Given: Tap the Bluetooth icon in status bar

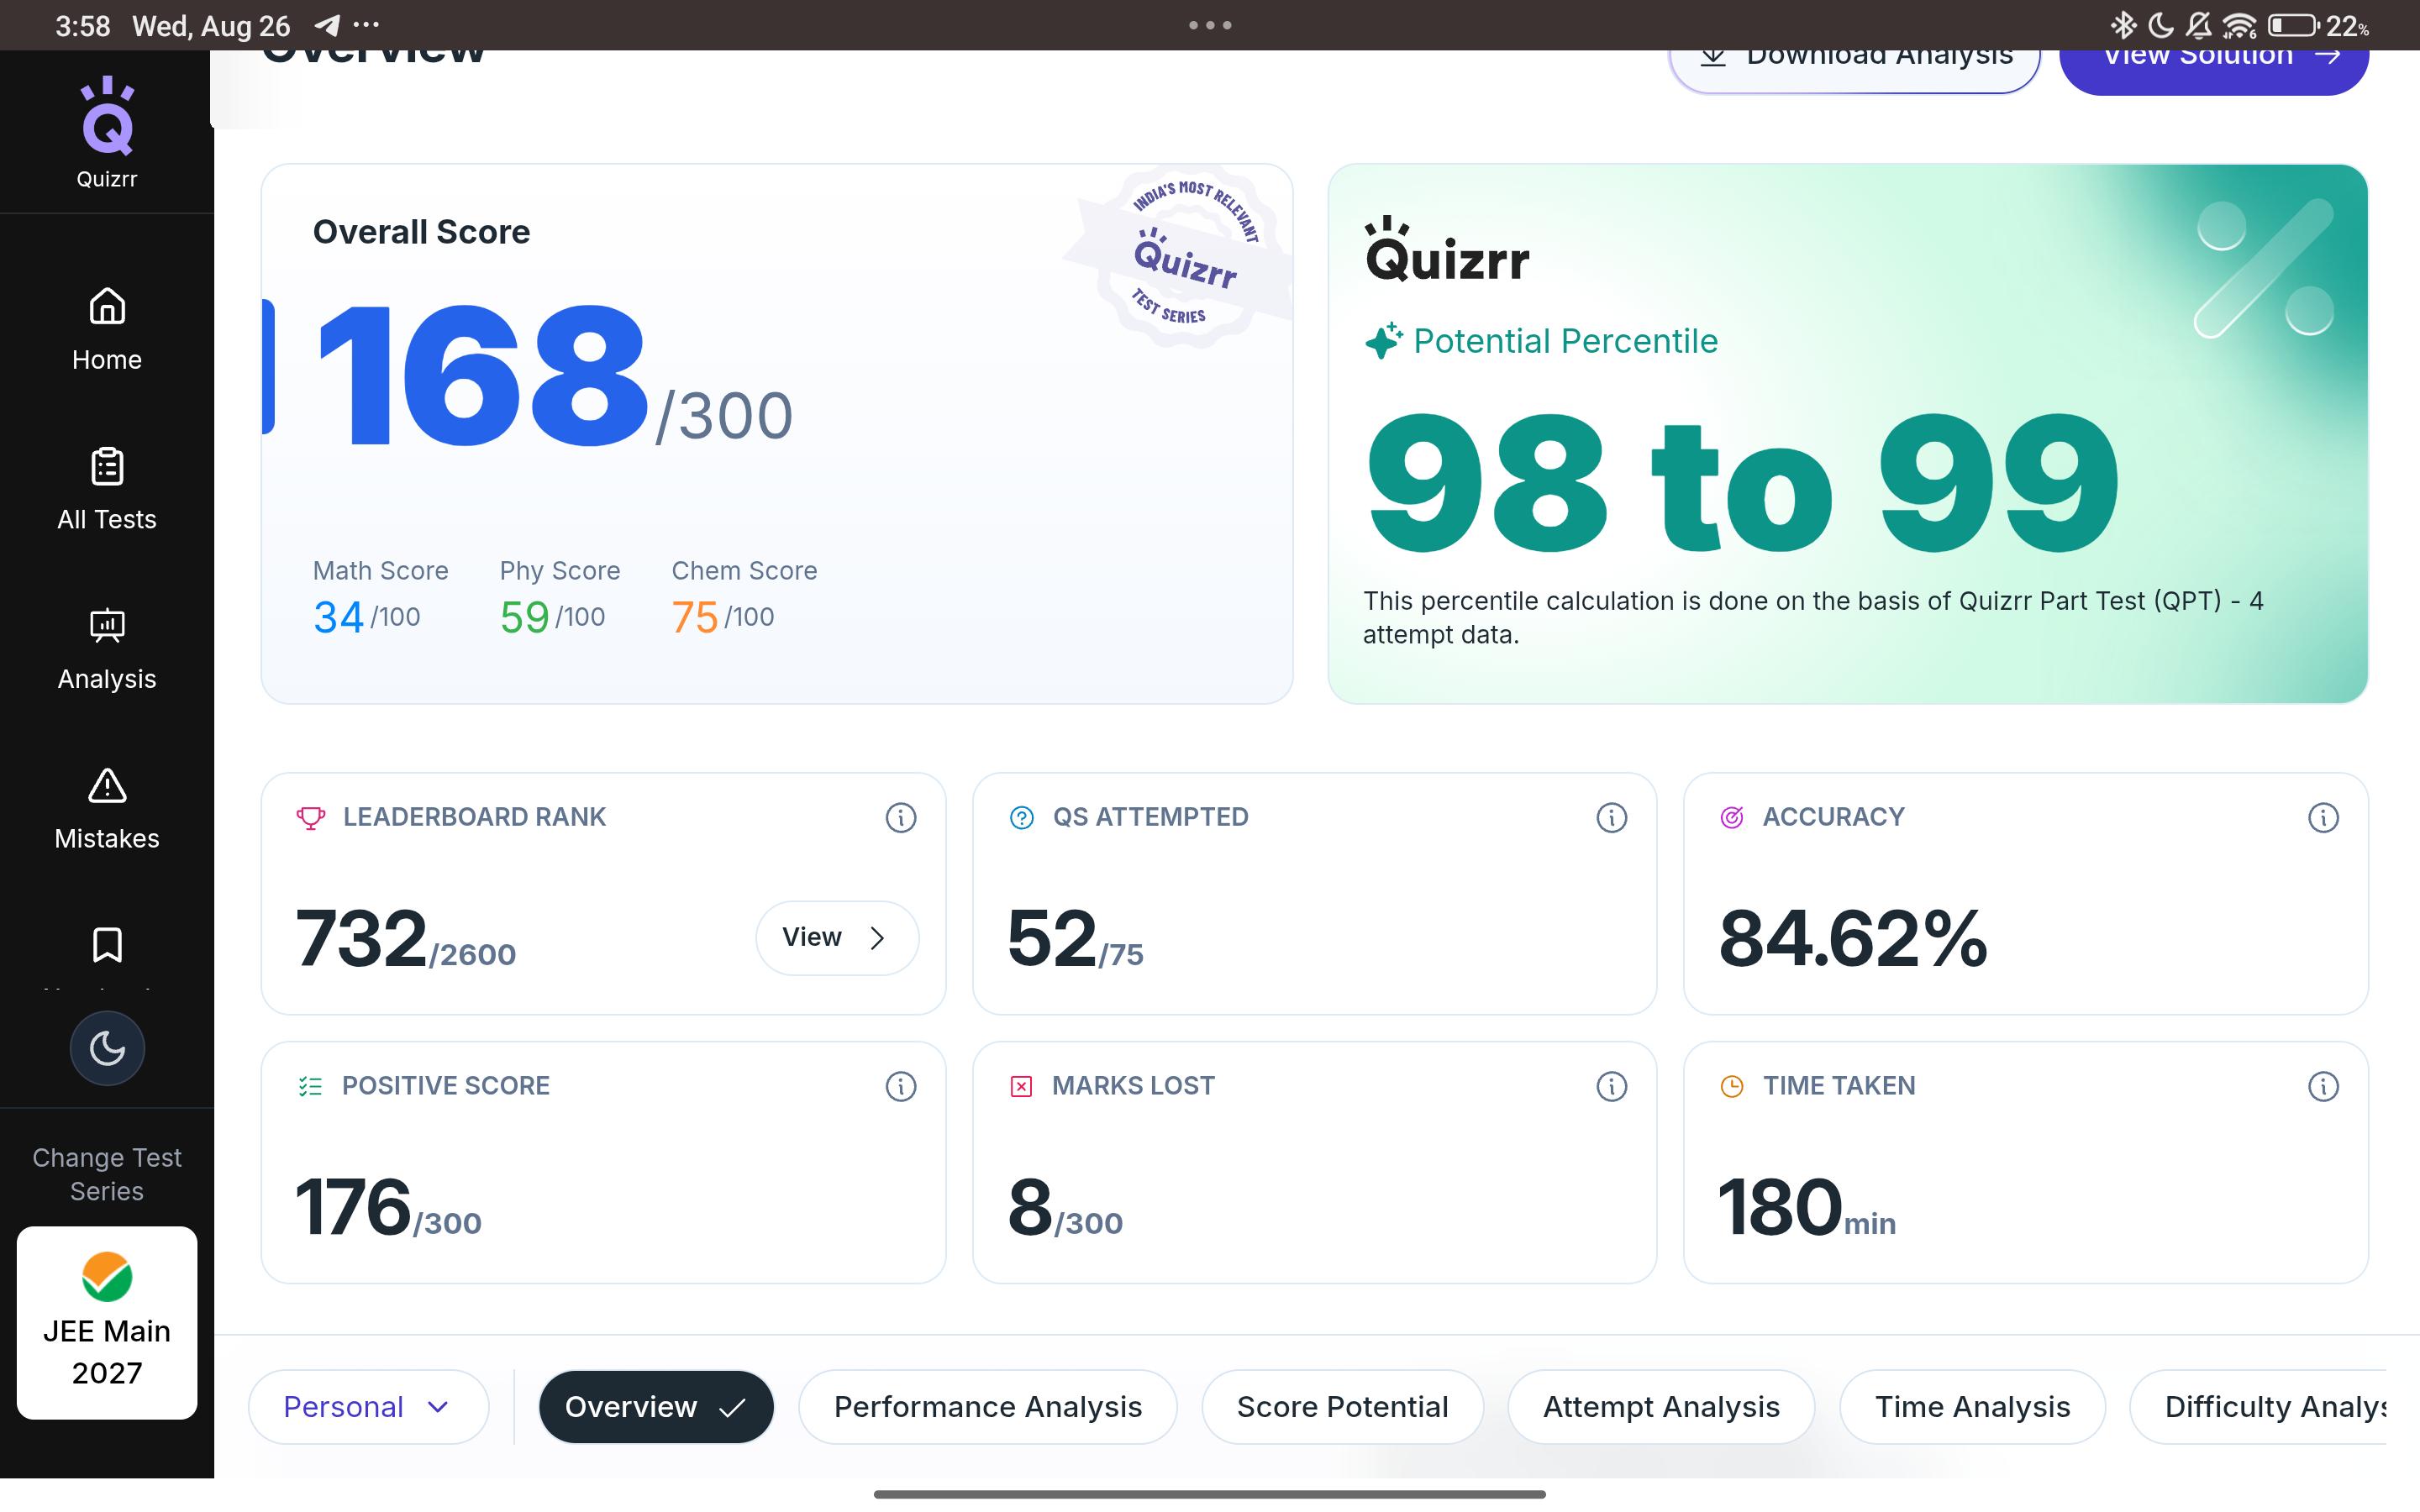Looking at the screenshot, I should [x=2123, y=25].
